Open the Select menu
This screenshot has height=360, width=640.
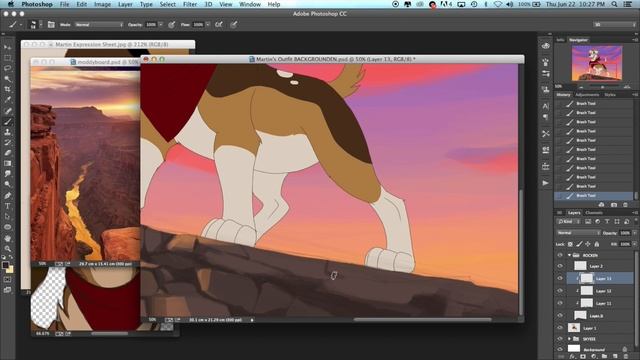coord(167,4)
